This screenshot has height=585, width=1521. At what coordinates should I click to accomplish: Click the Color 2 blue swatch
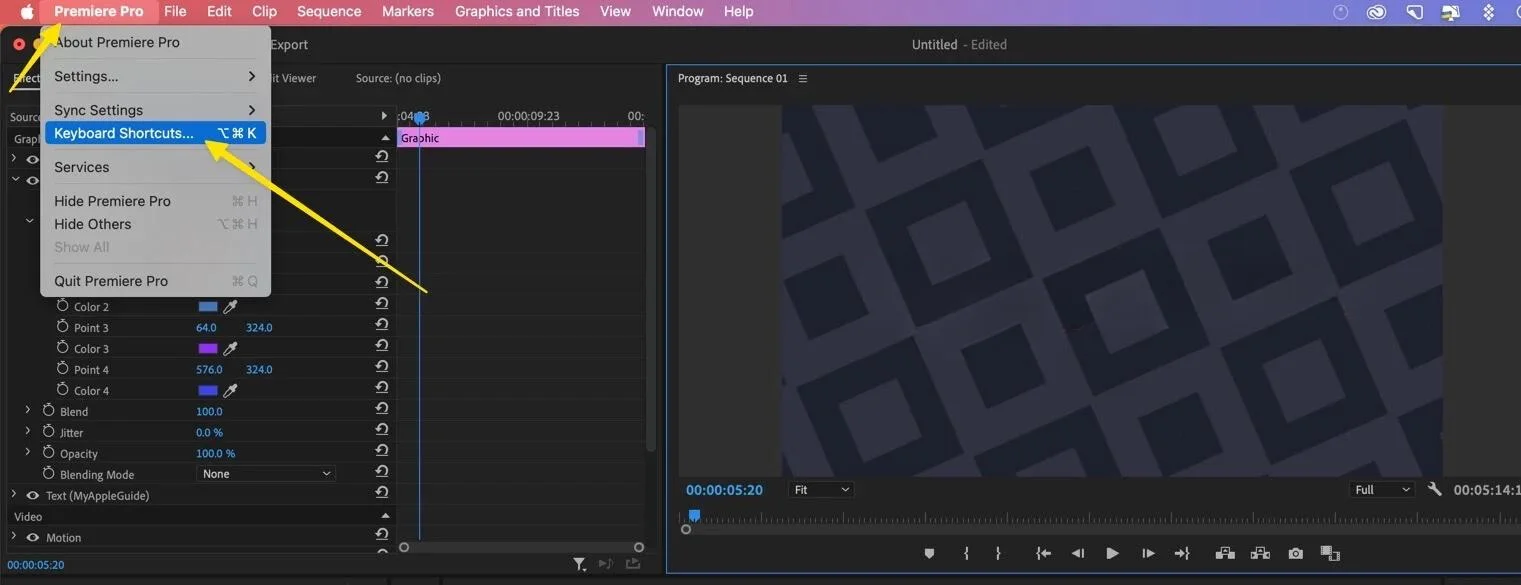coord(208,307)
